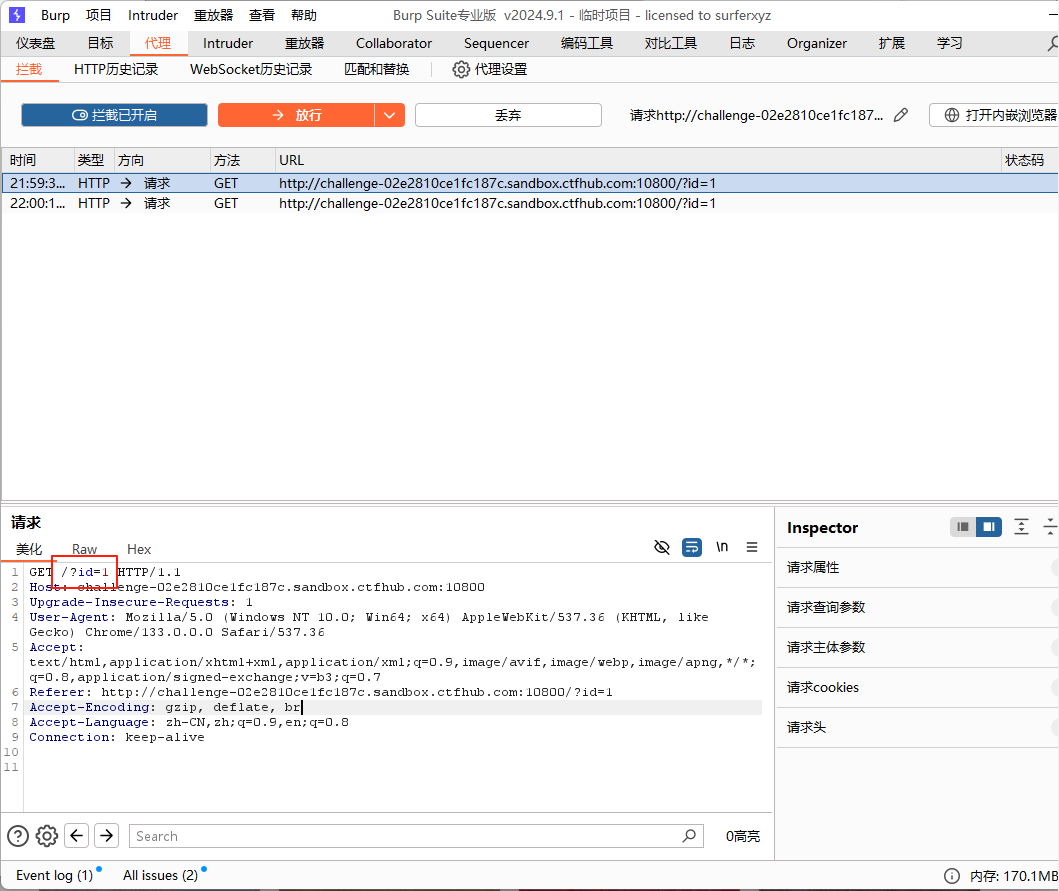Select Raw view tab in request editor
The width and height of the screenshot is (1059, 891).
tap(84, 549)
